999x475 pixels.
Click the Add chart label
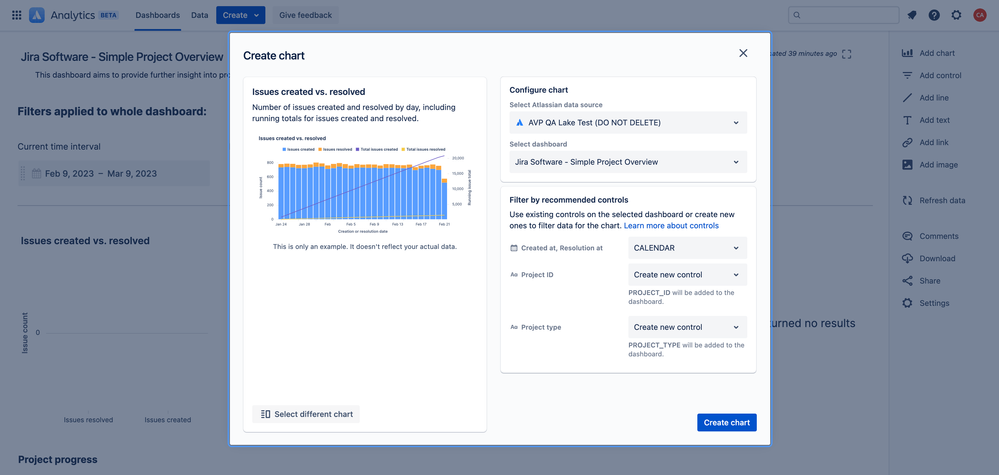(937, 53)
